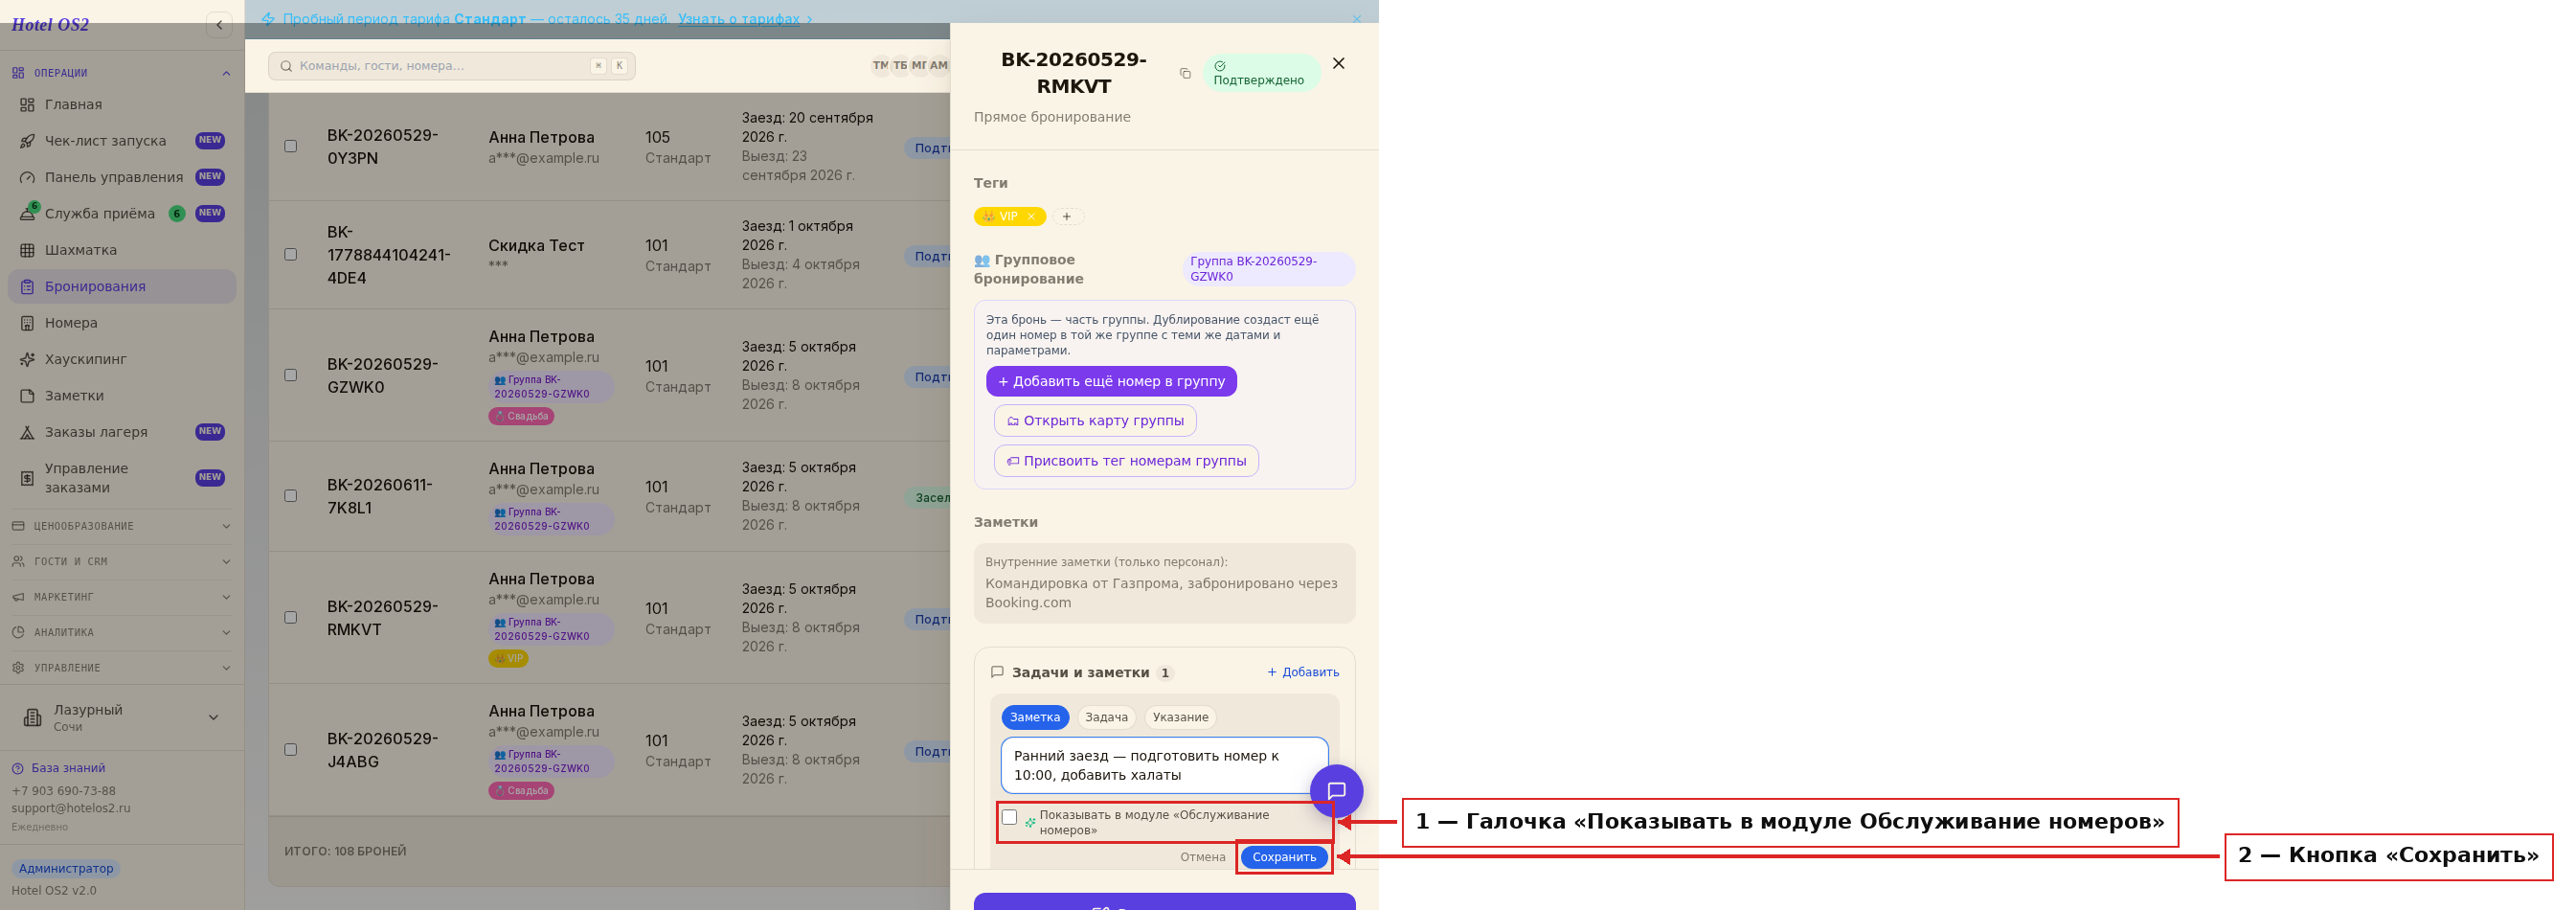Select checkbox for booking BK-20260529-J4ABG
Image resolution: width=2576 pixels, height=910 pixels.
291,750
